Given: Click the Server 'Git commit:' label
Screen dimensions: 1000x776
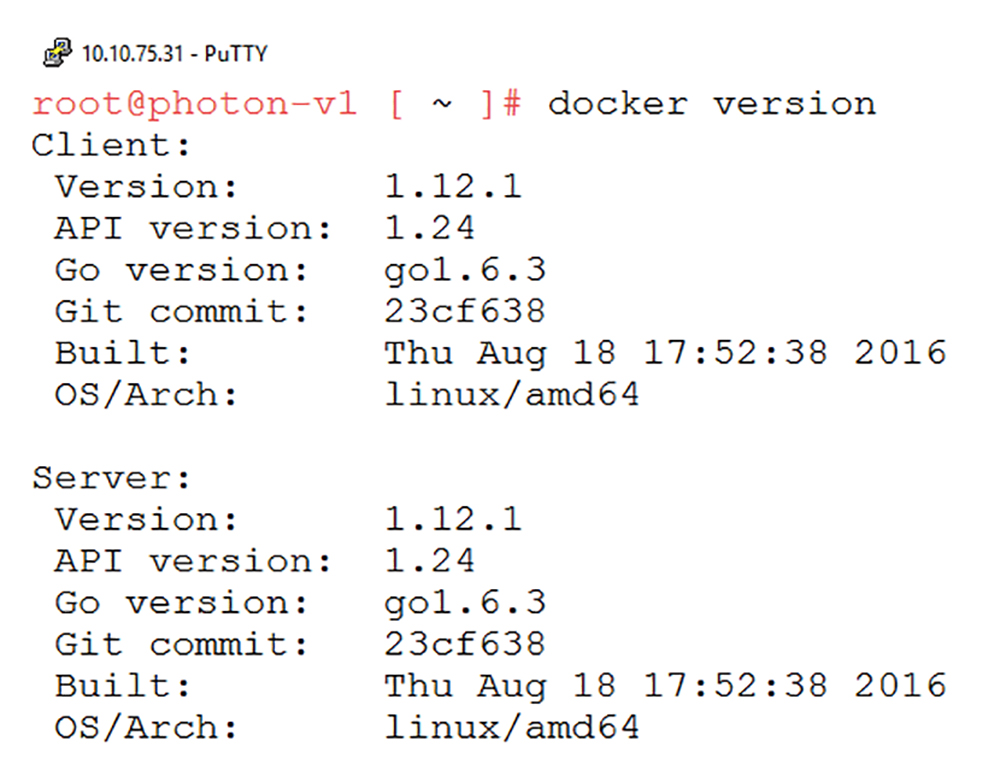Looking at the screenshot, I should (x=182, y=644).
